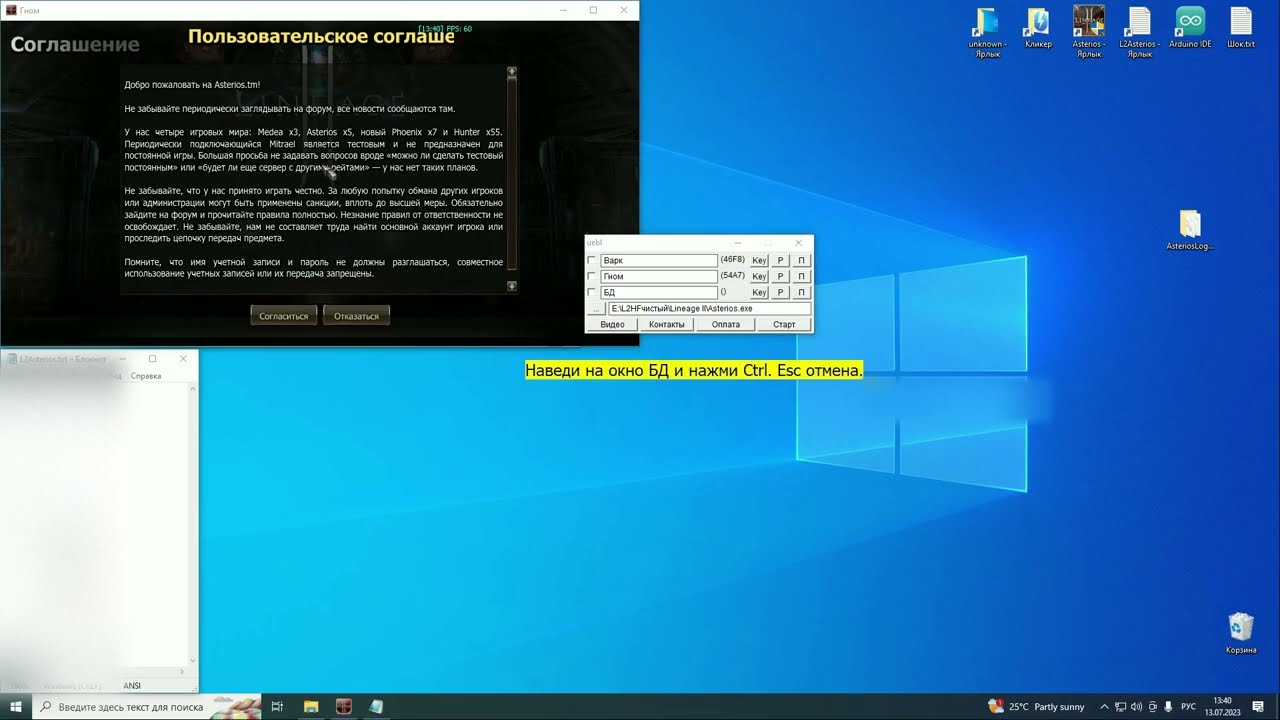Viewport: 1280px width, 720px height.
Task: Open Task View in the taskbar
Action: [x=277, y=706]
